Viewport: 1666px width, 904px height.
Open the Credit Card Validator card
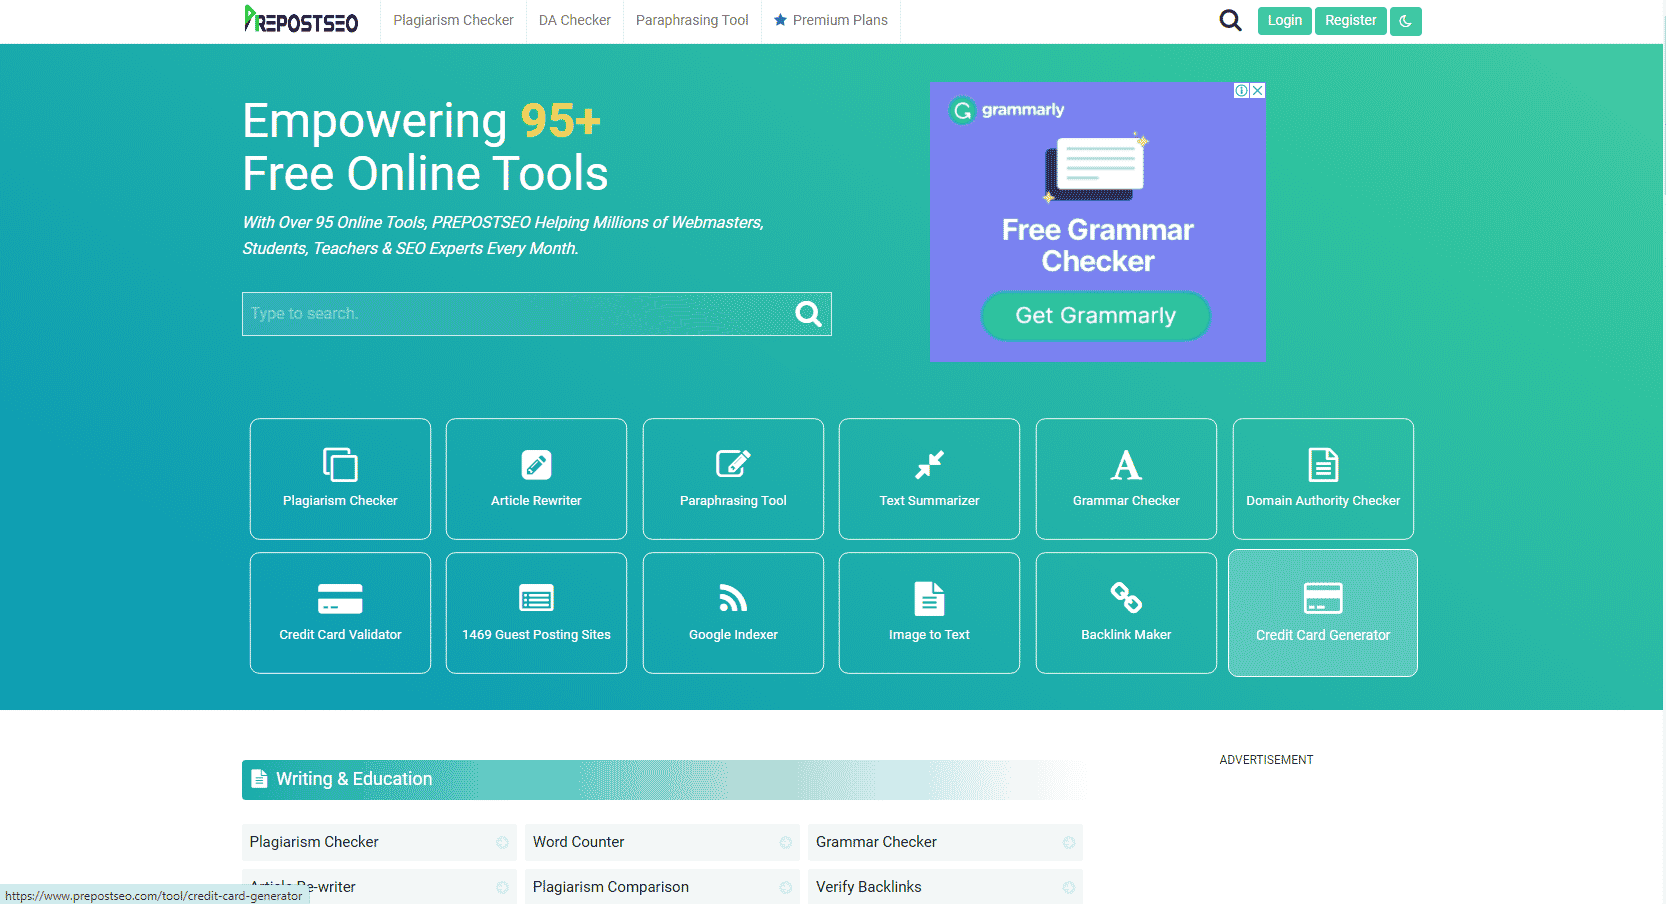click(x=340, y=613)
